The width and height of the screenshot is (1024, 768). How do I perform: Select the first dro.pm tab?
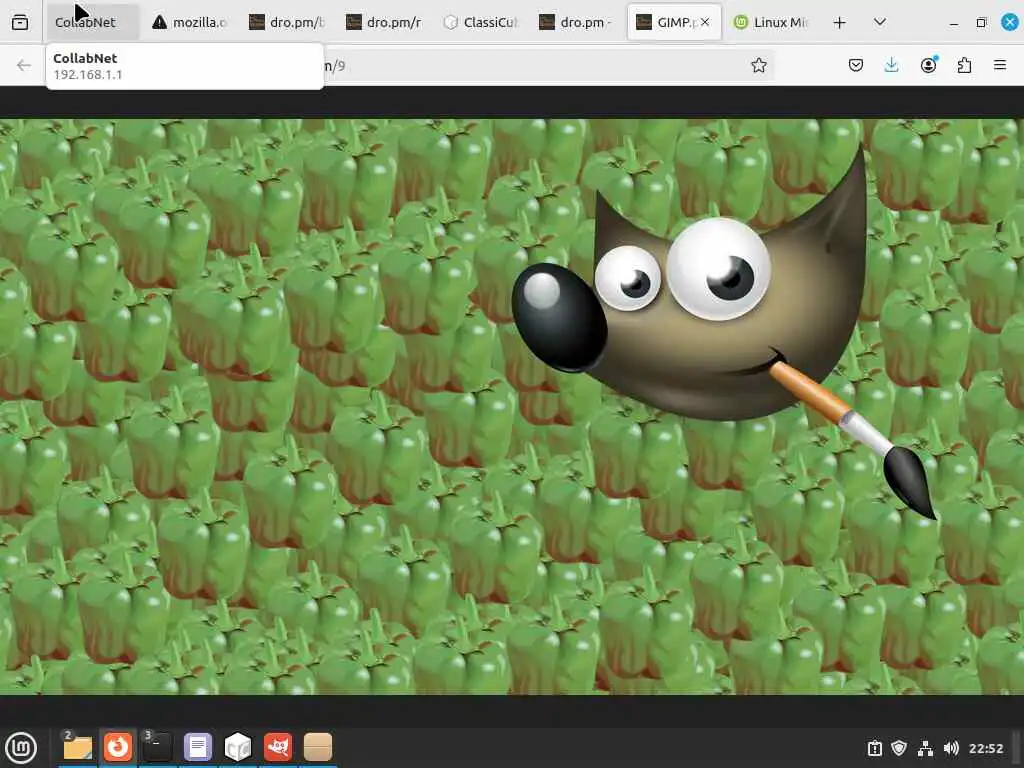[286, 22]
